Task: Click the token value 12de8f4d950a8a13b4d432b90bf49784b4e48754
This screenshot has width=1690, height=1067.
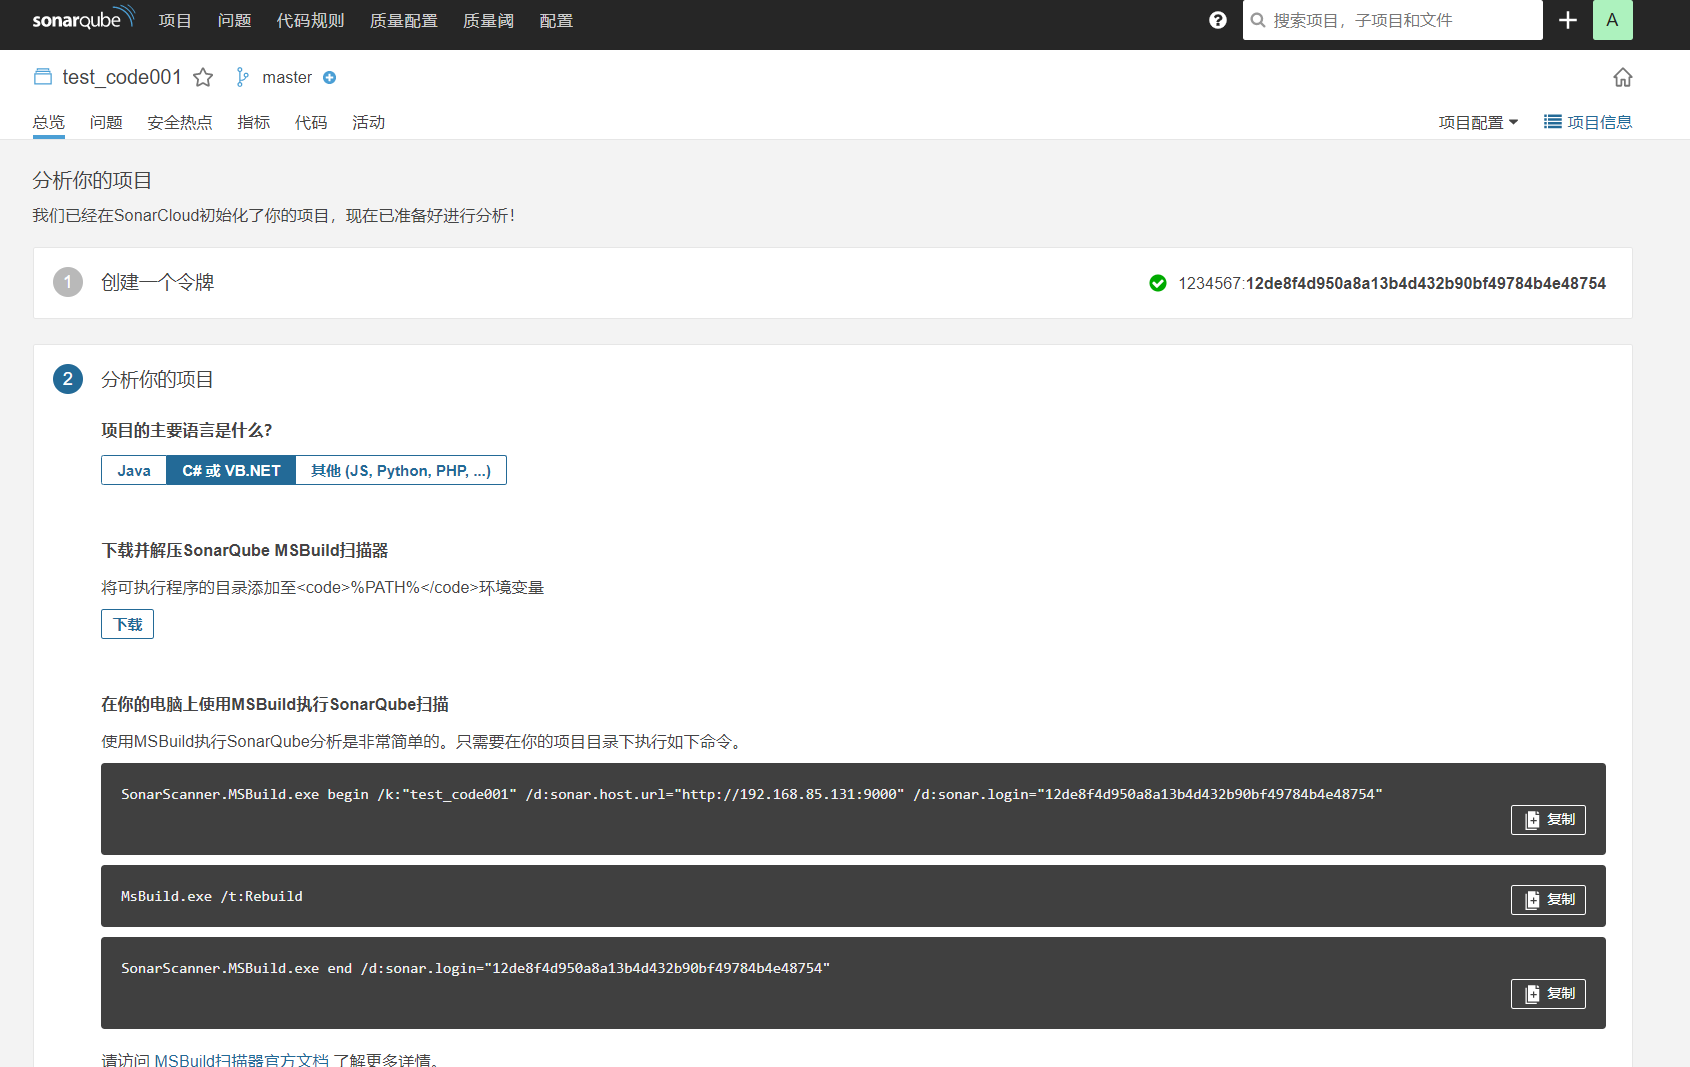Action: tap(1426, 283)
